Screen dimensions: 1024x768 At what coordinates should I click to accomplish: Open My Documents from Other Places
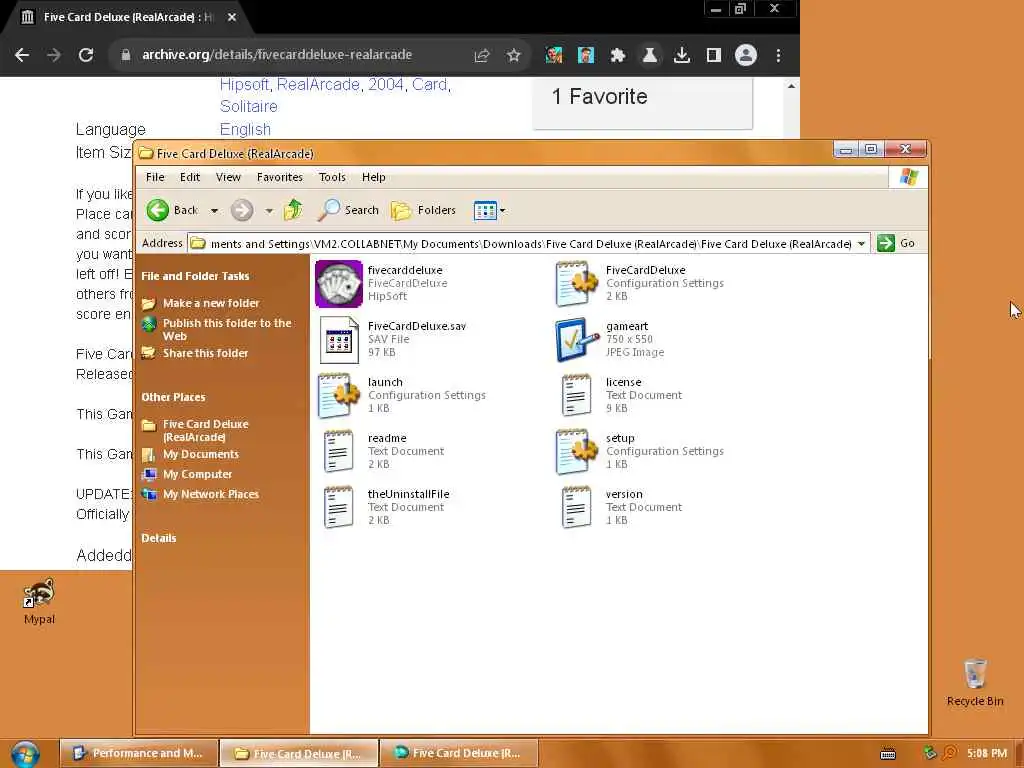coord(200,454)
